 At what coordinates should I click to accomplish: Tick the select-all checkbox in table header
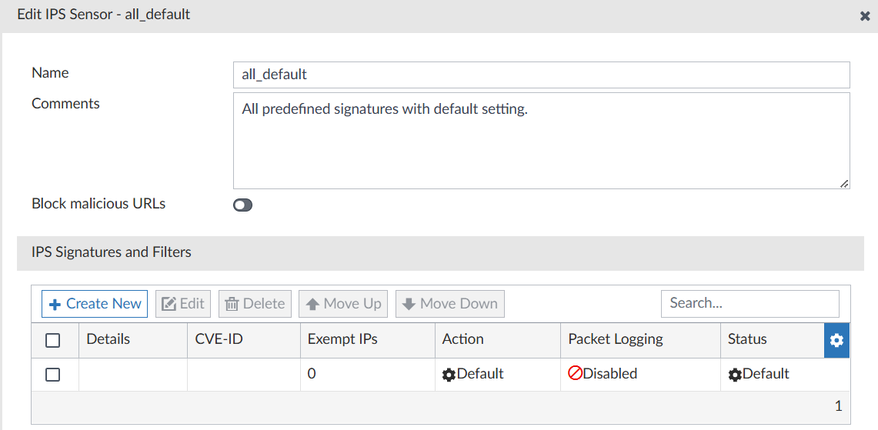point(53,340)
